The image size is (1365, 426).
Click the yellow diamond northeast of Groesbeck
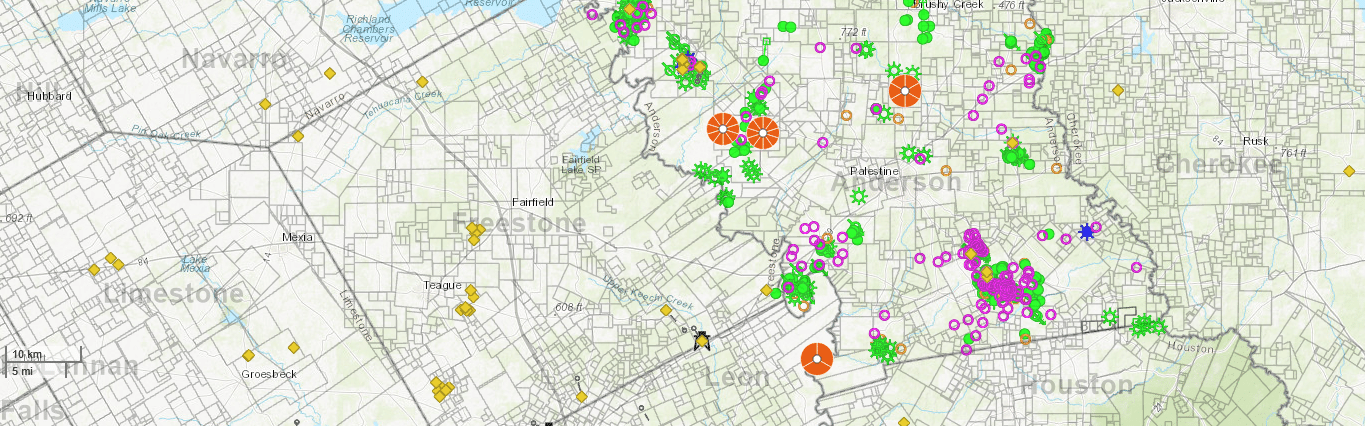click(294, 347)
